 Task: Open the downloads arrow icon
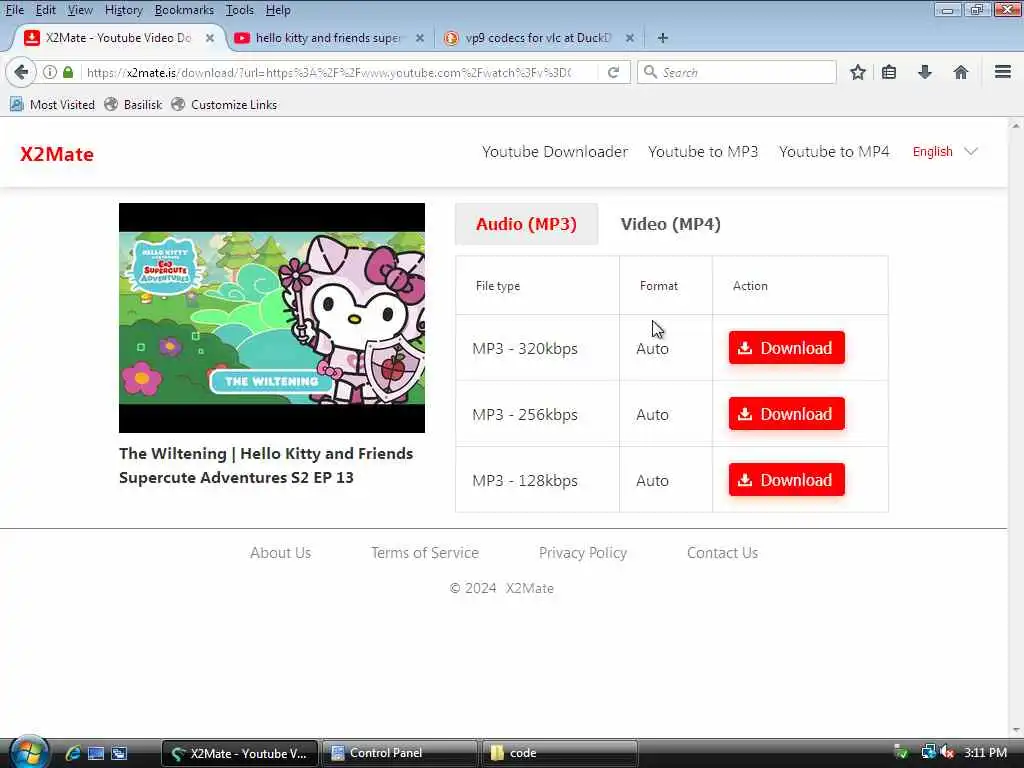pyautogui.click(x=924, y=72)
